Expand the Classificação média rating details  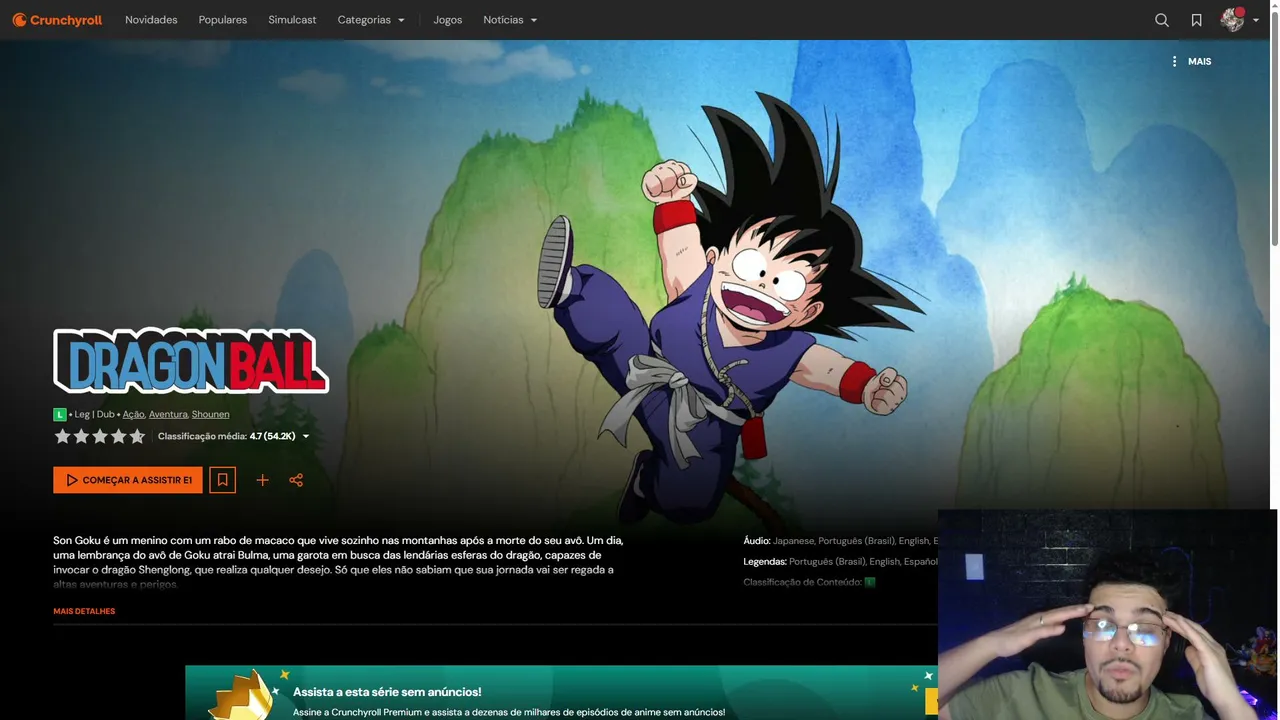click(x=234, y=436)
